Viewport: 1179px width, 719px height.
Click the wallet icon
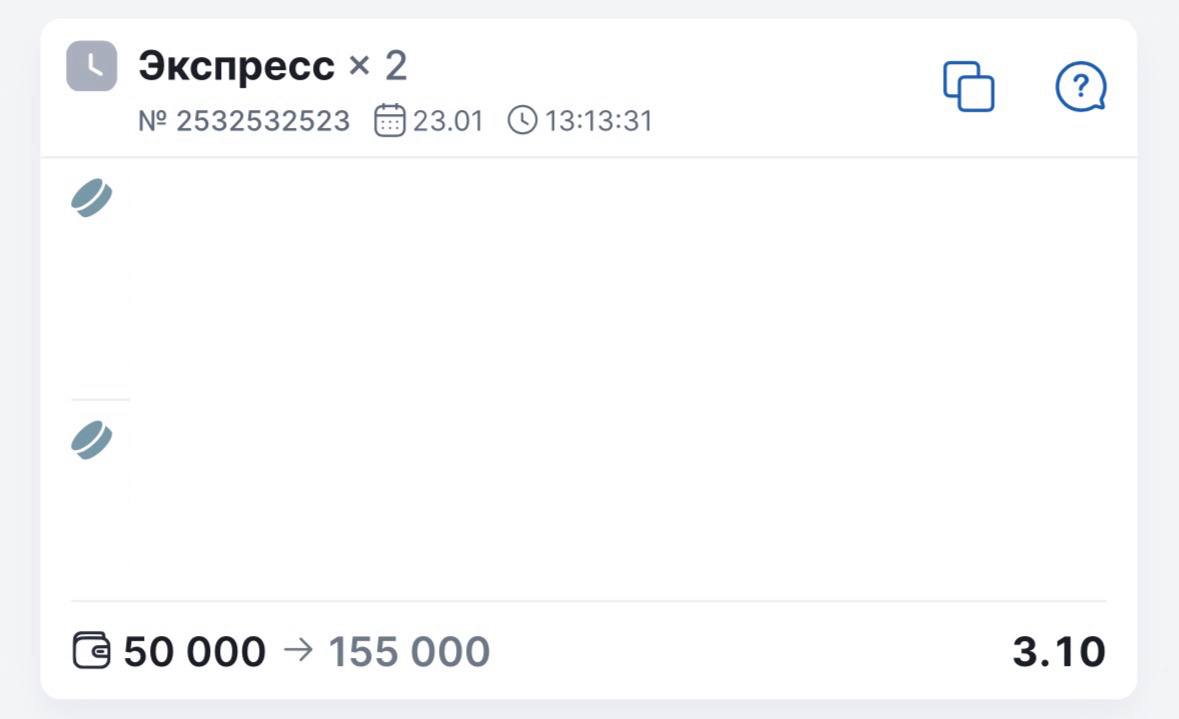coord(93,651)
